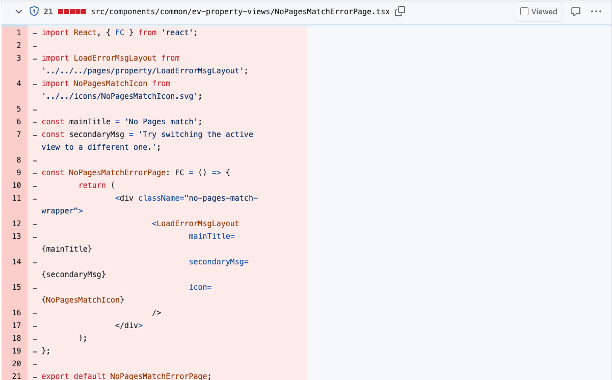The height and width of the screenshot is (380, 612).
Task: Click the red diffstat deletion squares
Action: click(72, 12)
